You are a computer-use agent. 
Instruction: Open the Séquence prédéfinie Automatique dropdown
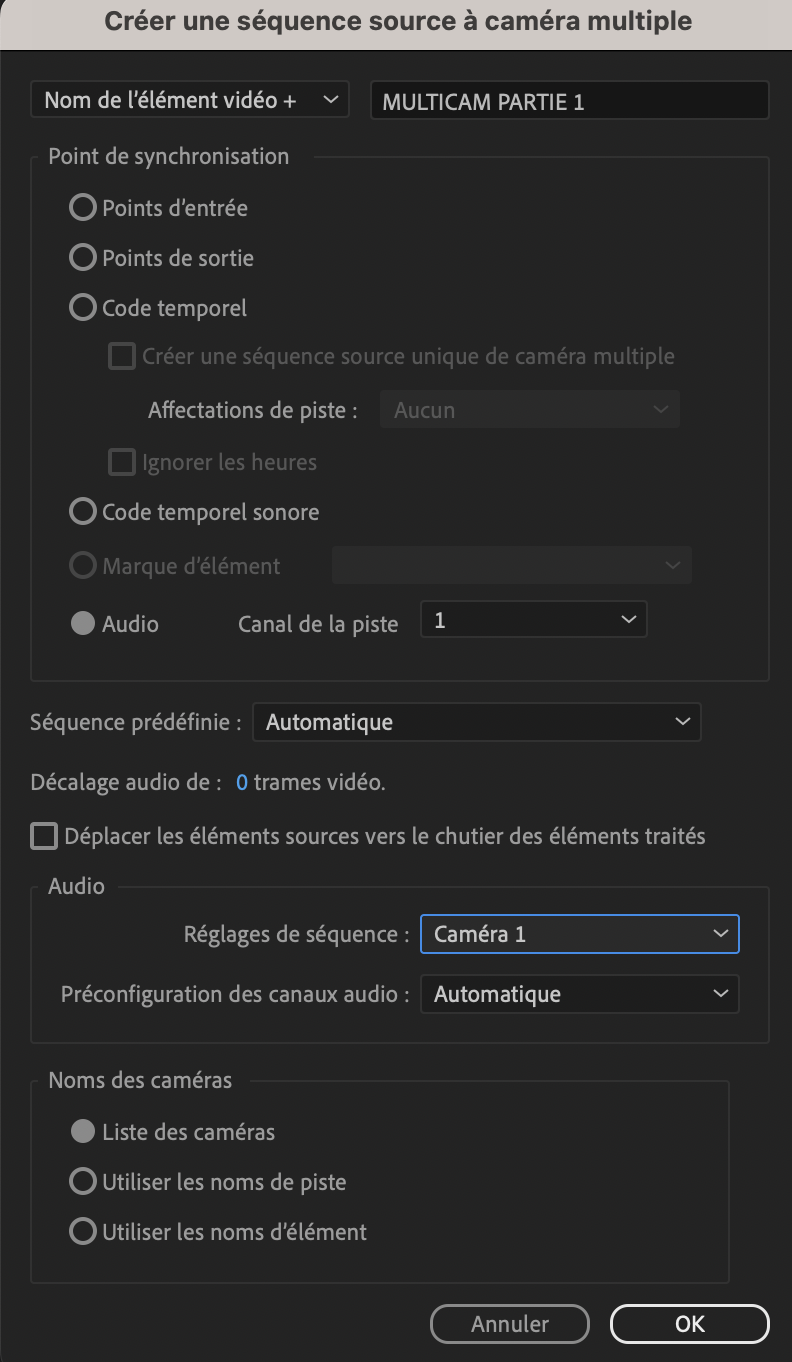tap(477, 722)
